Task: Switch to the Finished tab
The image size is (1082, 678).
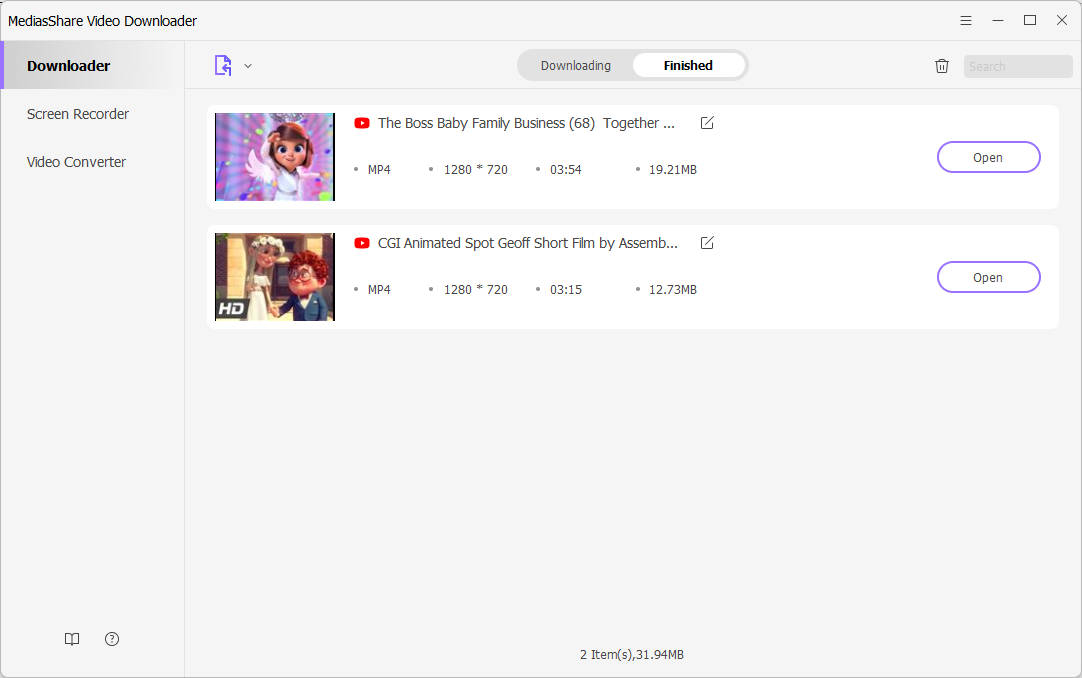Action: click(688, 66)
